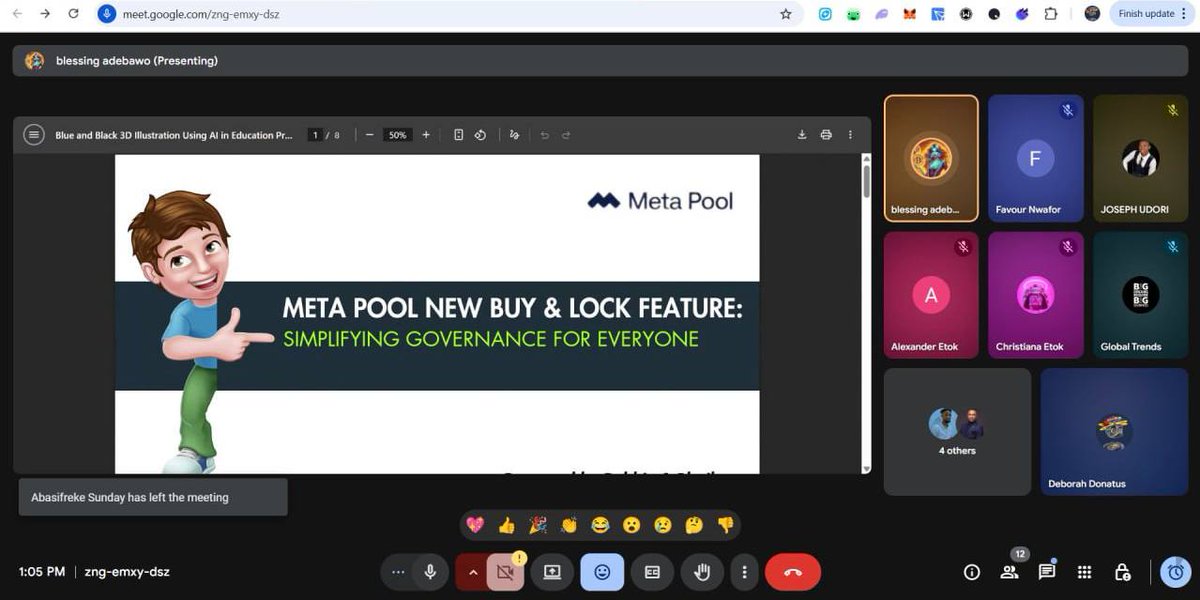The image size is (1200, 600).
Task: Print the presented PDF
Action: pyautogui.click(x=826, y=135)
